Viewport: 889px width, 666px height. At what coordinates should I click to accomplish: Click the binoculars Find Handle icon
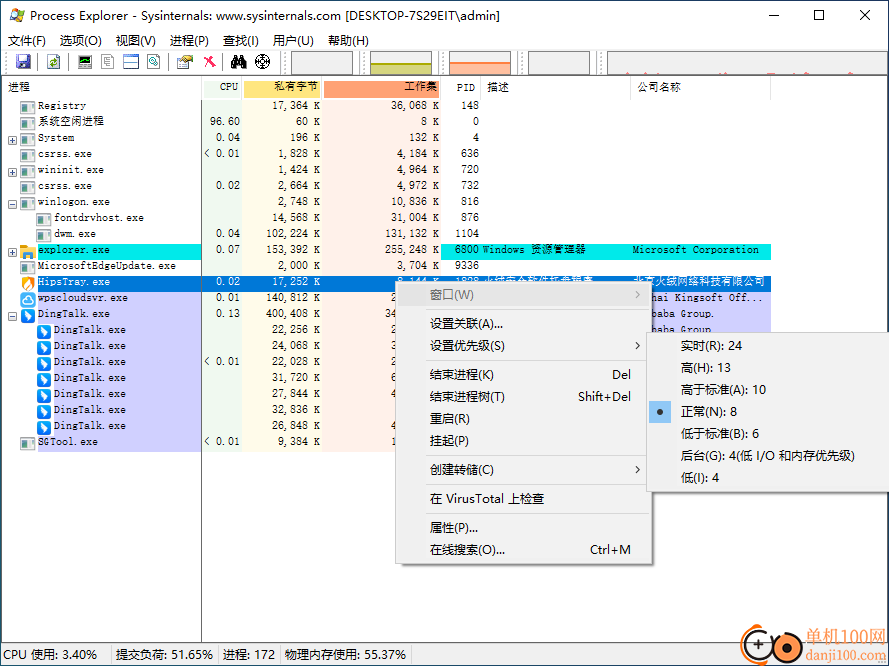(239, 61)
